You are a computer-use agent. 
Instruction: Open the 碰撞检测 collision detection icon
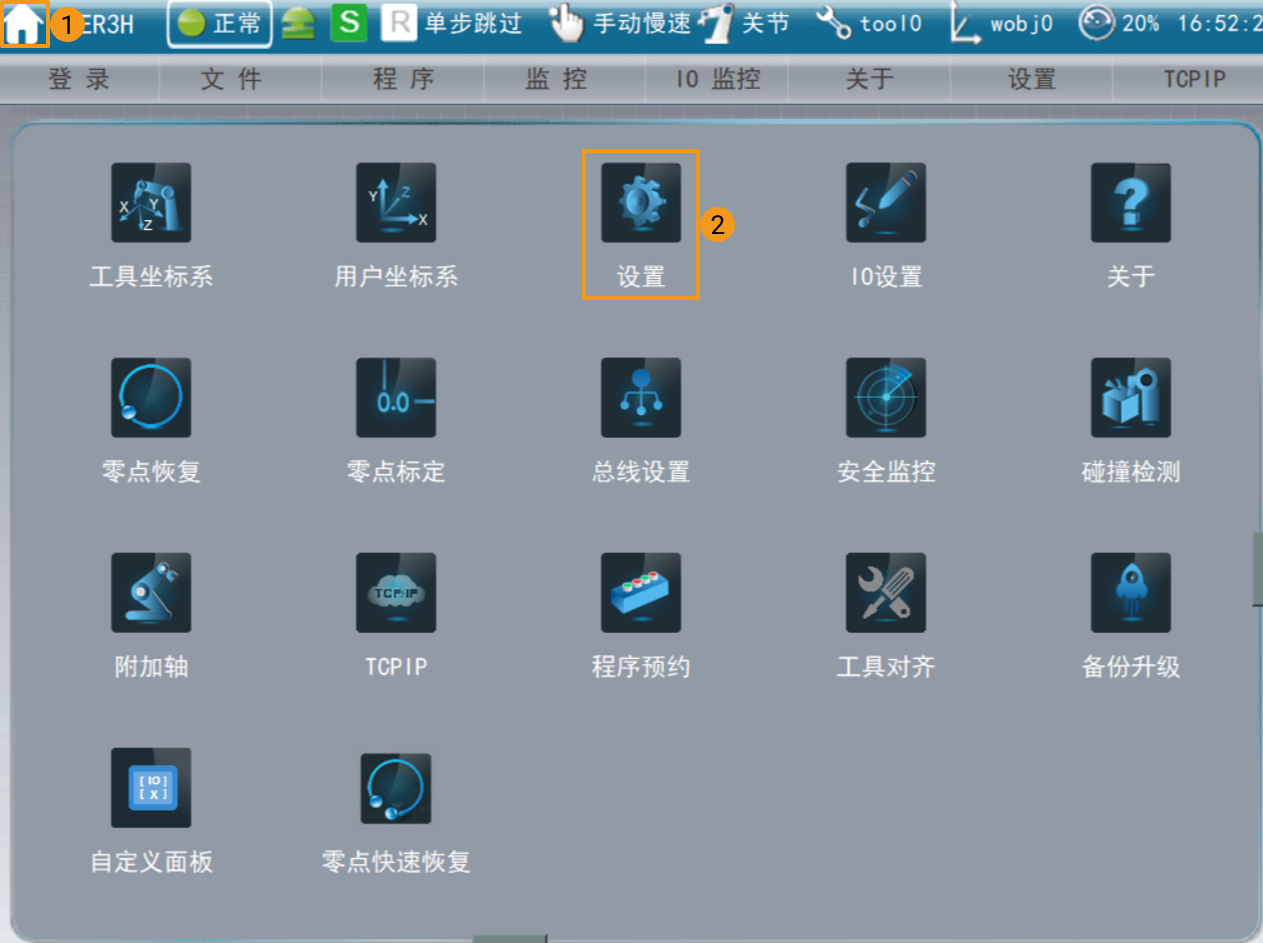[x=1131, y=398]
